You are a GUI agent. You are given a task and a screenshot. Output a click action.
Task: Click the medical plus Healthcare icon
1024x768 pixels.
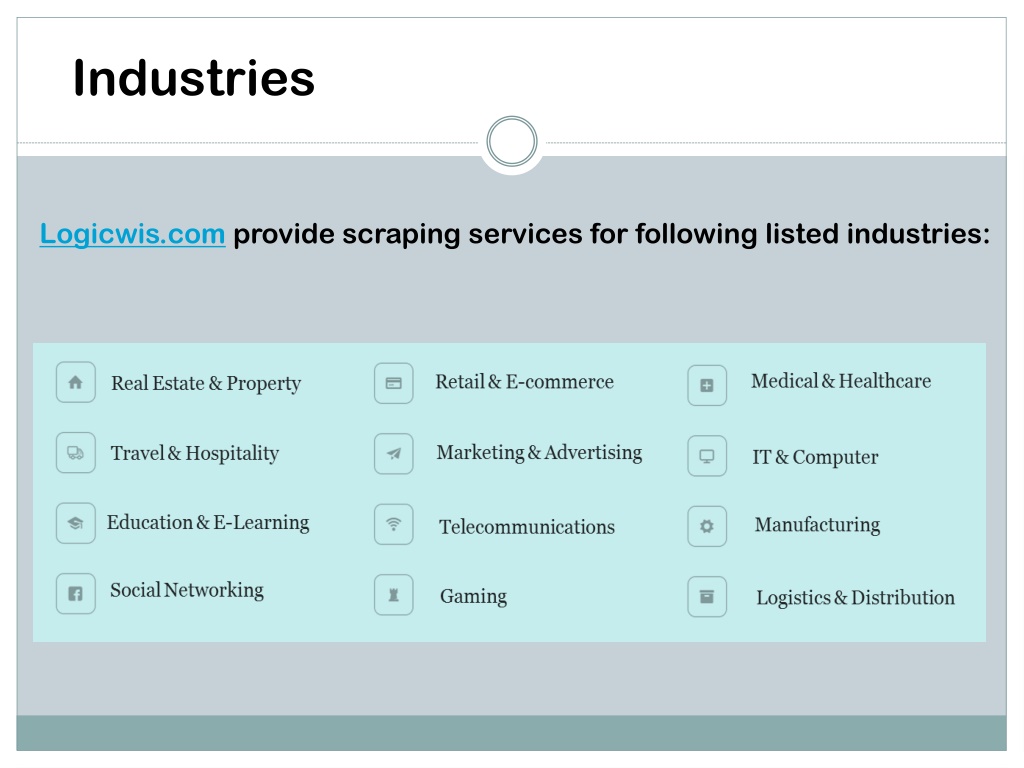coord(707,385)
